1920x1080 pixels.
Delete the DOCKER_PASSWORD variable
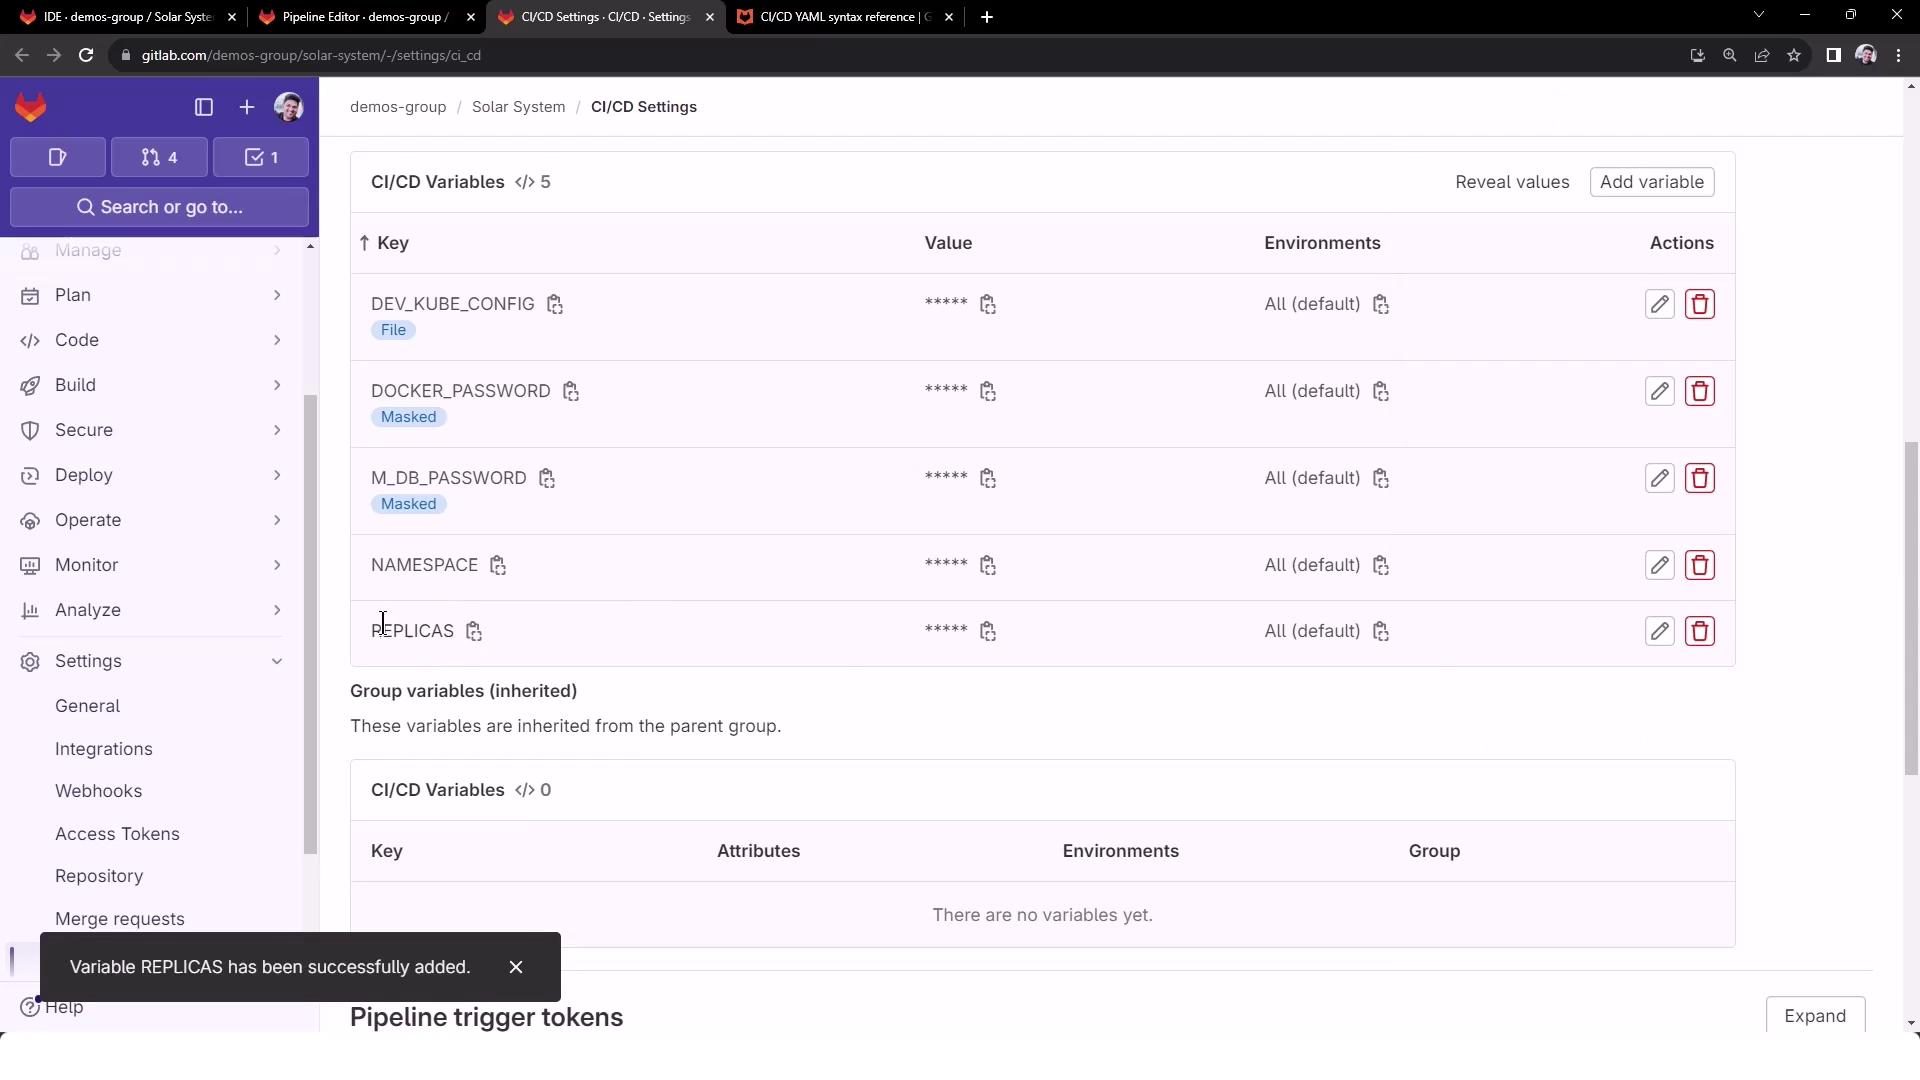click(1699, 391)
